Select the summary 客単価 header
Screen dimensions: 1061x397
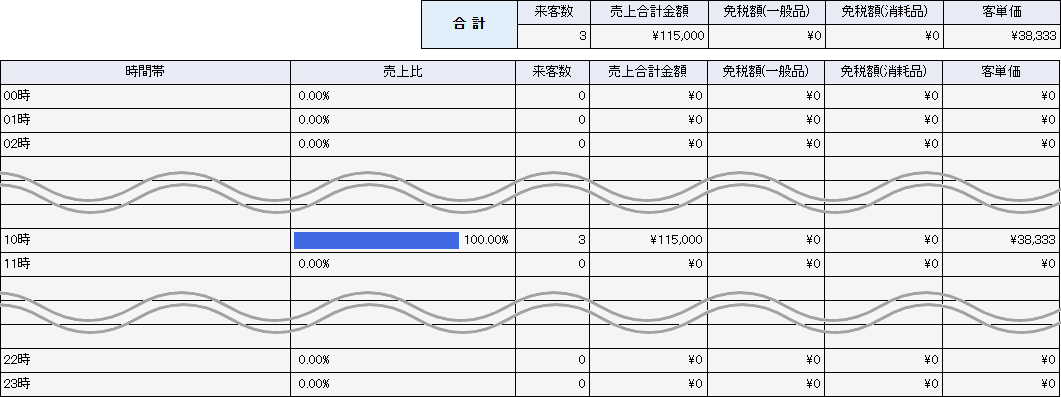pyautogui.click(x=1002, y=12)
